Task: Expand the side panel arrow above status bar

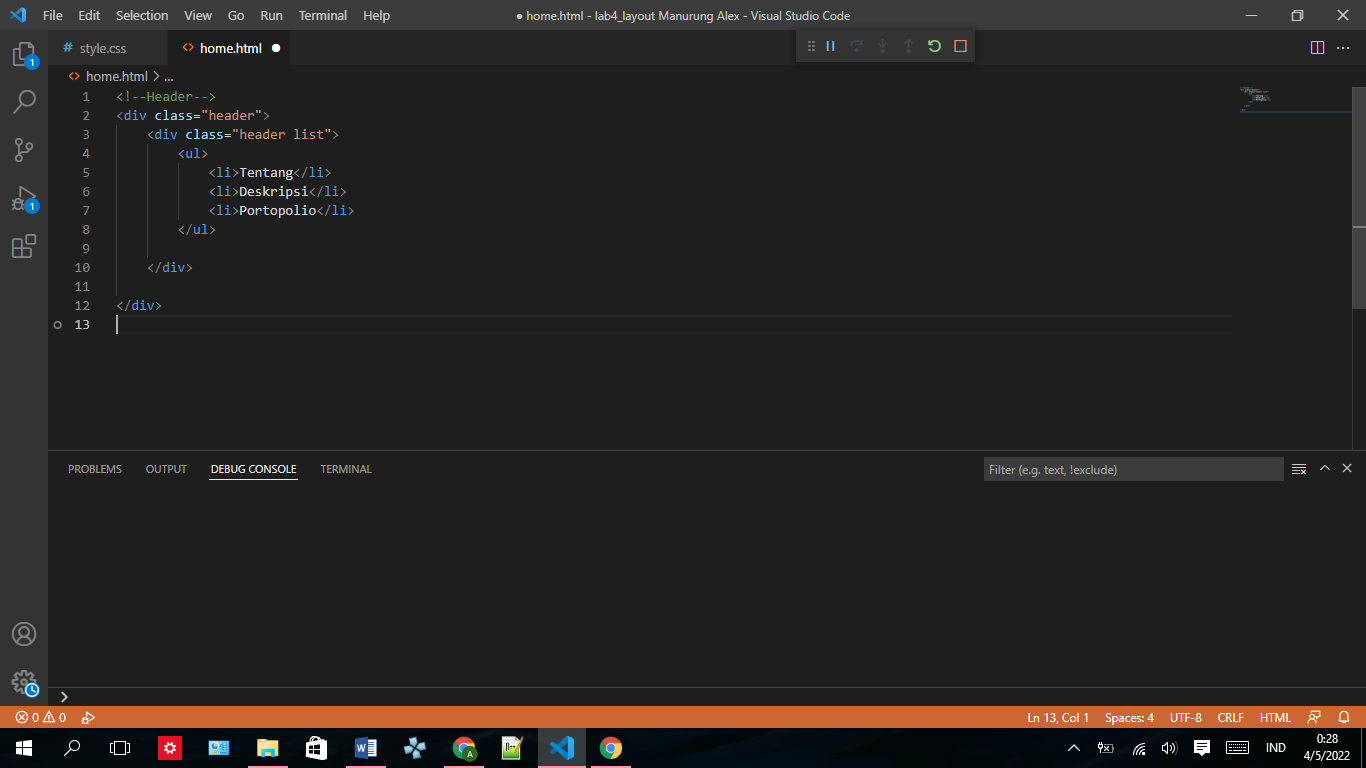Action: pos(64,697)
